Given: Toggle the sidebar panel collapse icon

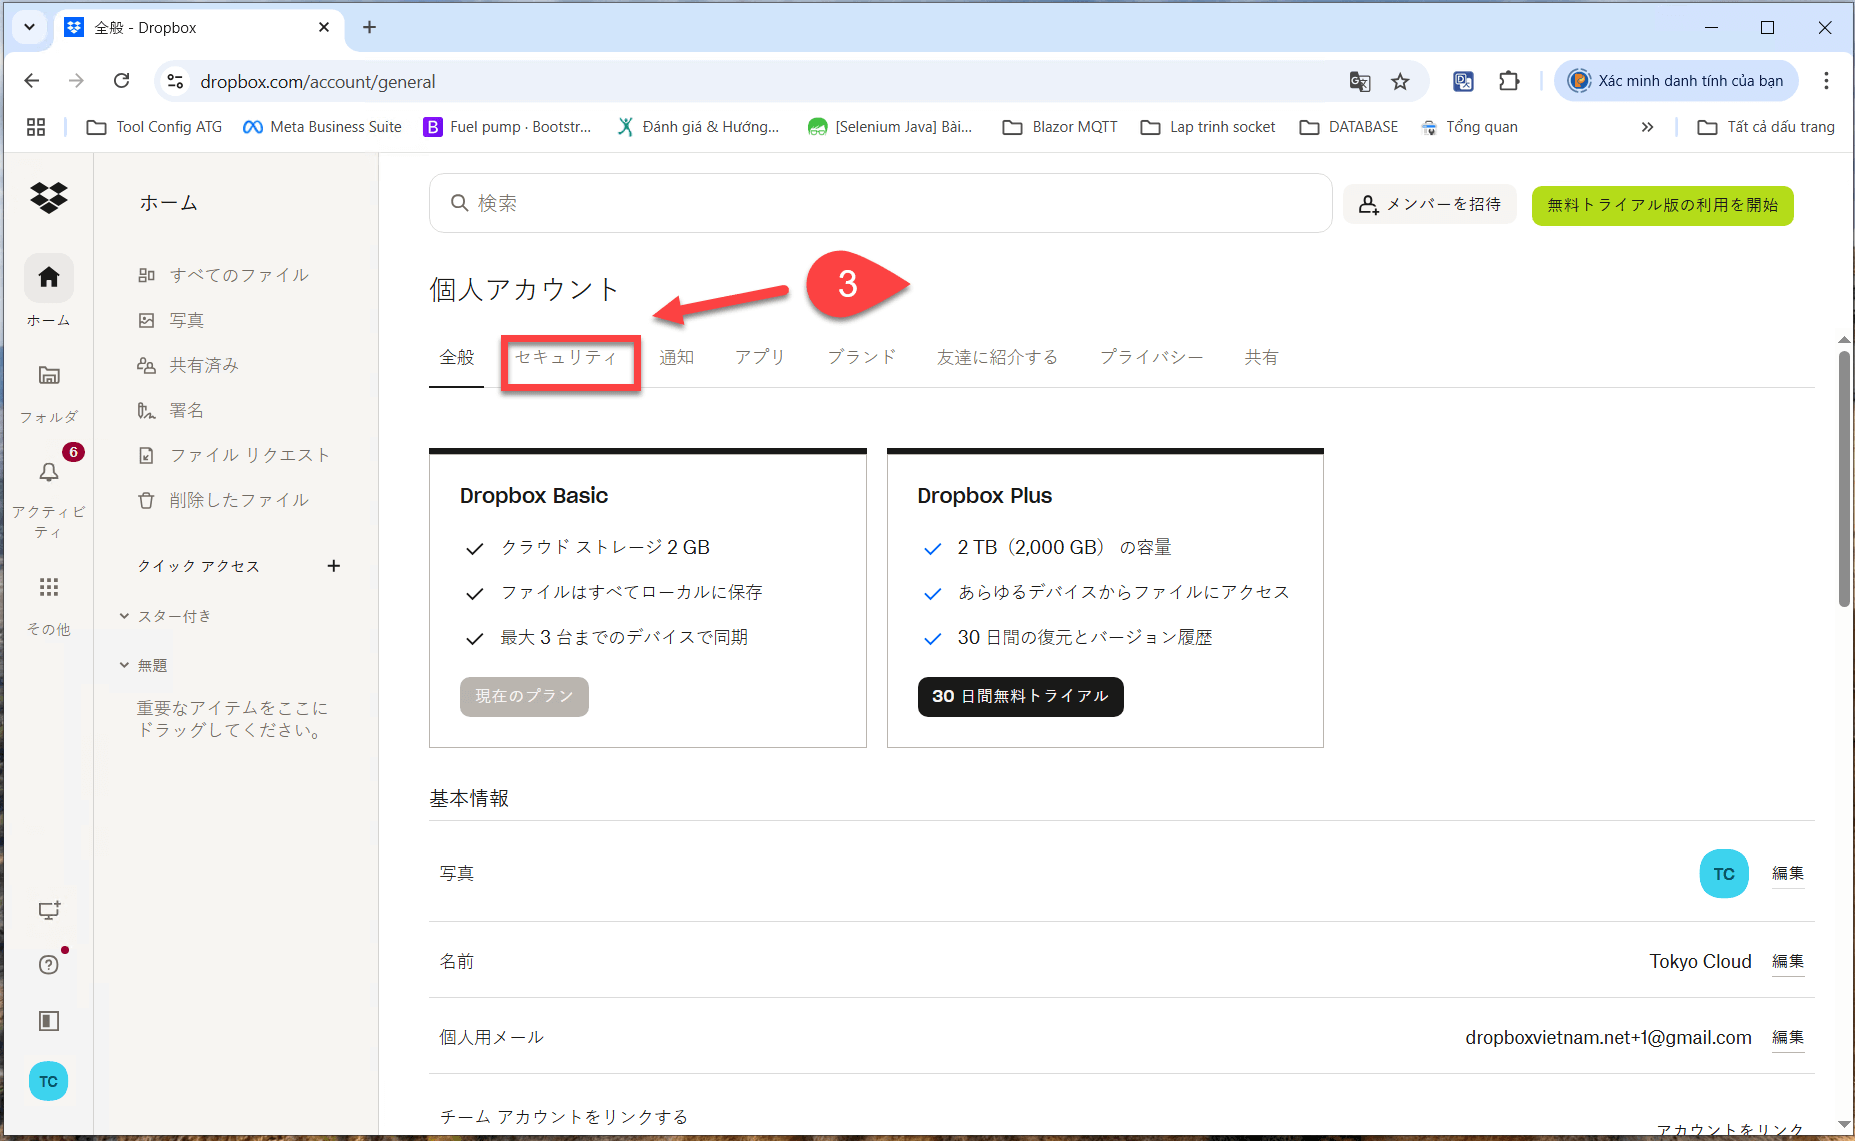Looking at the screenshot, I should point(48,1021).
